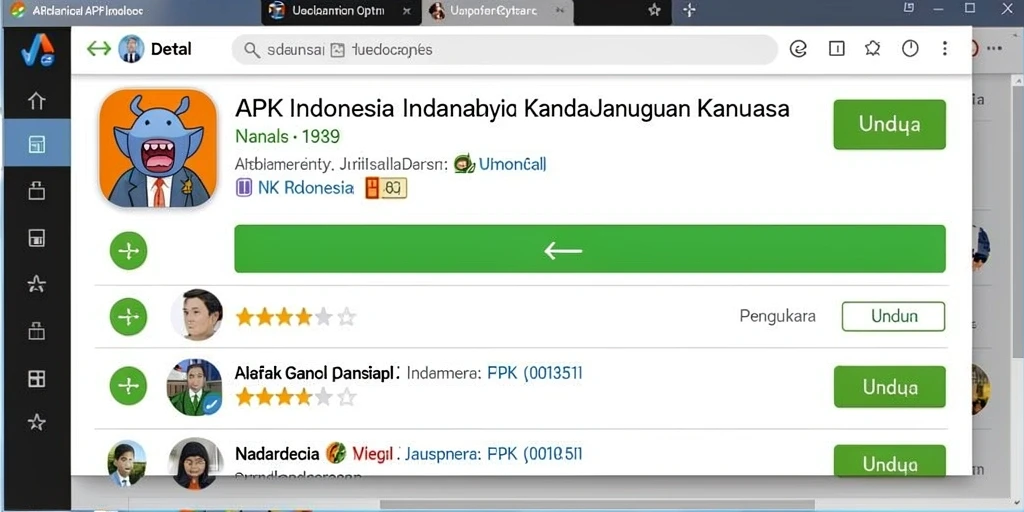Click star rating under Alafak Ganol Pansiapl

296,397
